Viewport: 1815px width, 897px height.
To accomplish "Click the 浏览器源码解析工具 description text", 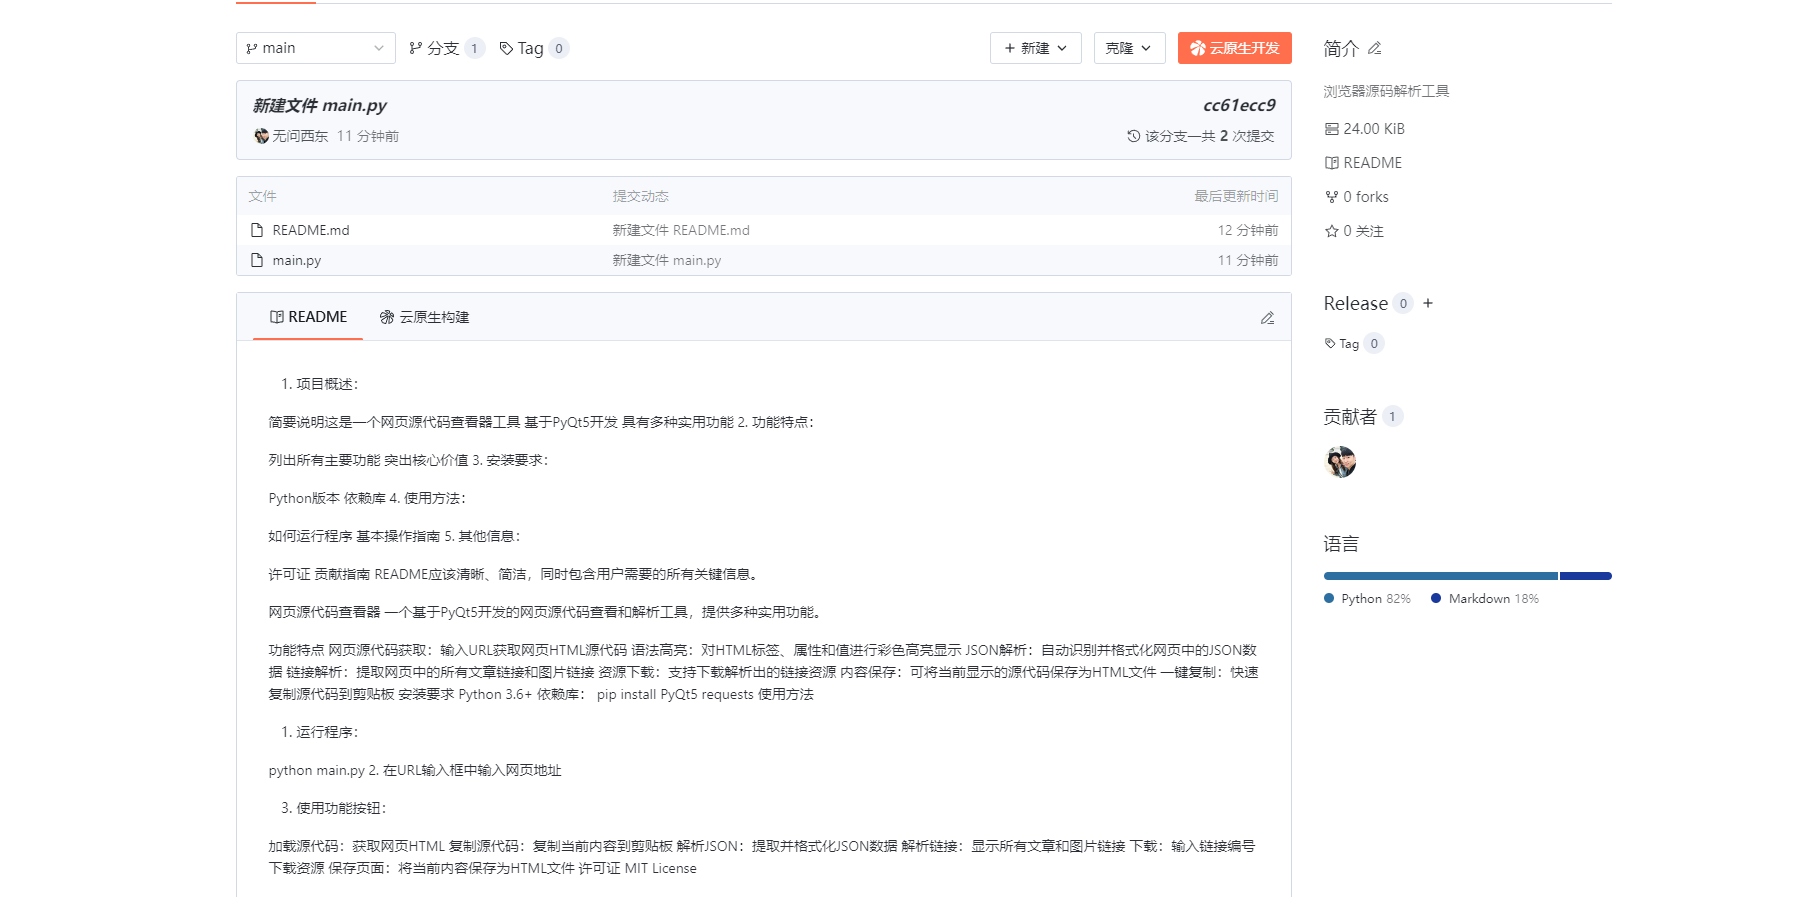I will (x=1386, y=91).
